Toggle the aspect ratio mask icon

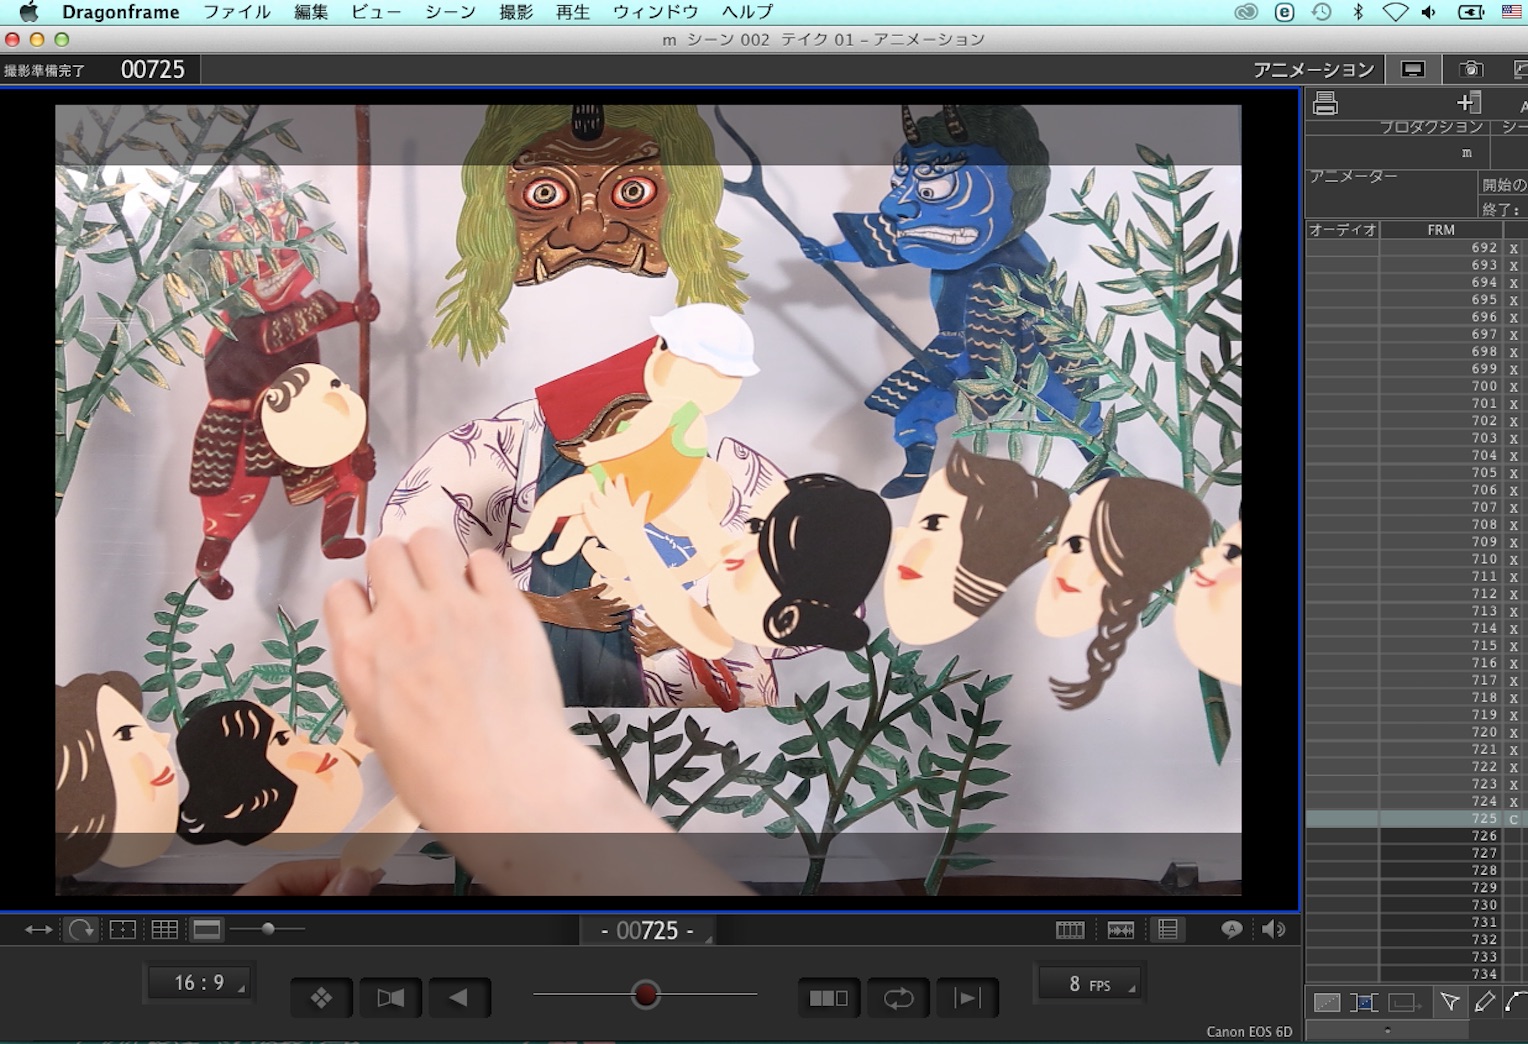click(207, 930)
